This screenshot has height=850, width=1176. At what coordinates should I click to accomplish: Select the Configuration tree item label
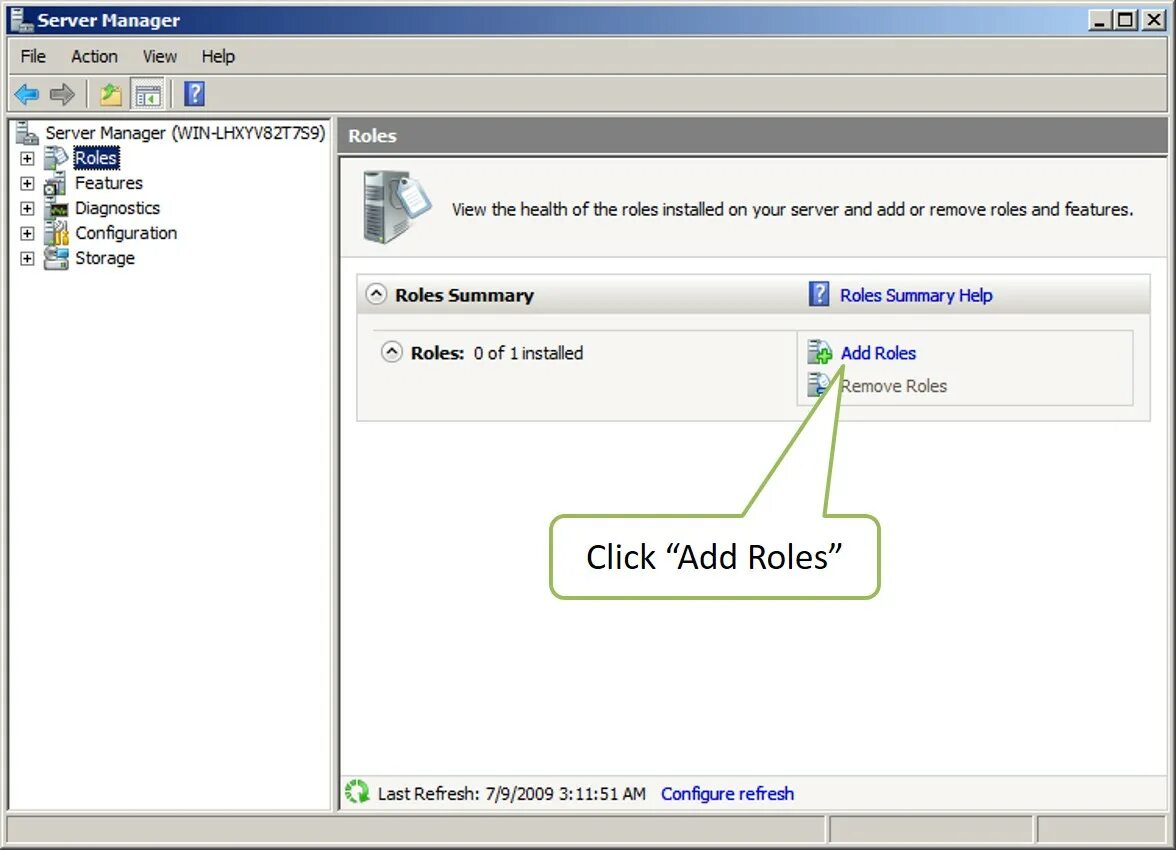(x=126, y=233)
